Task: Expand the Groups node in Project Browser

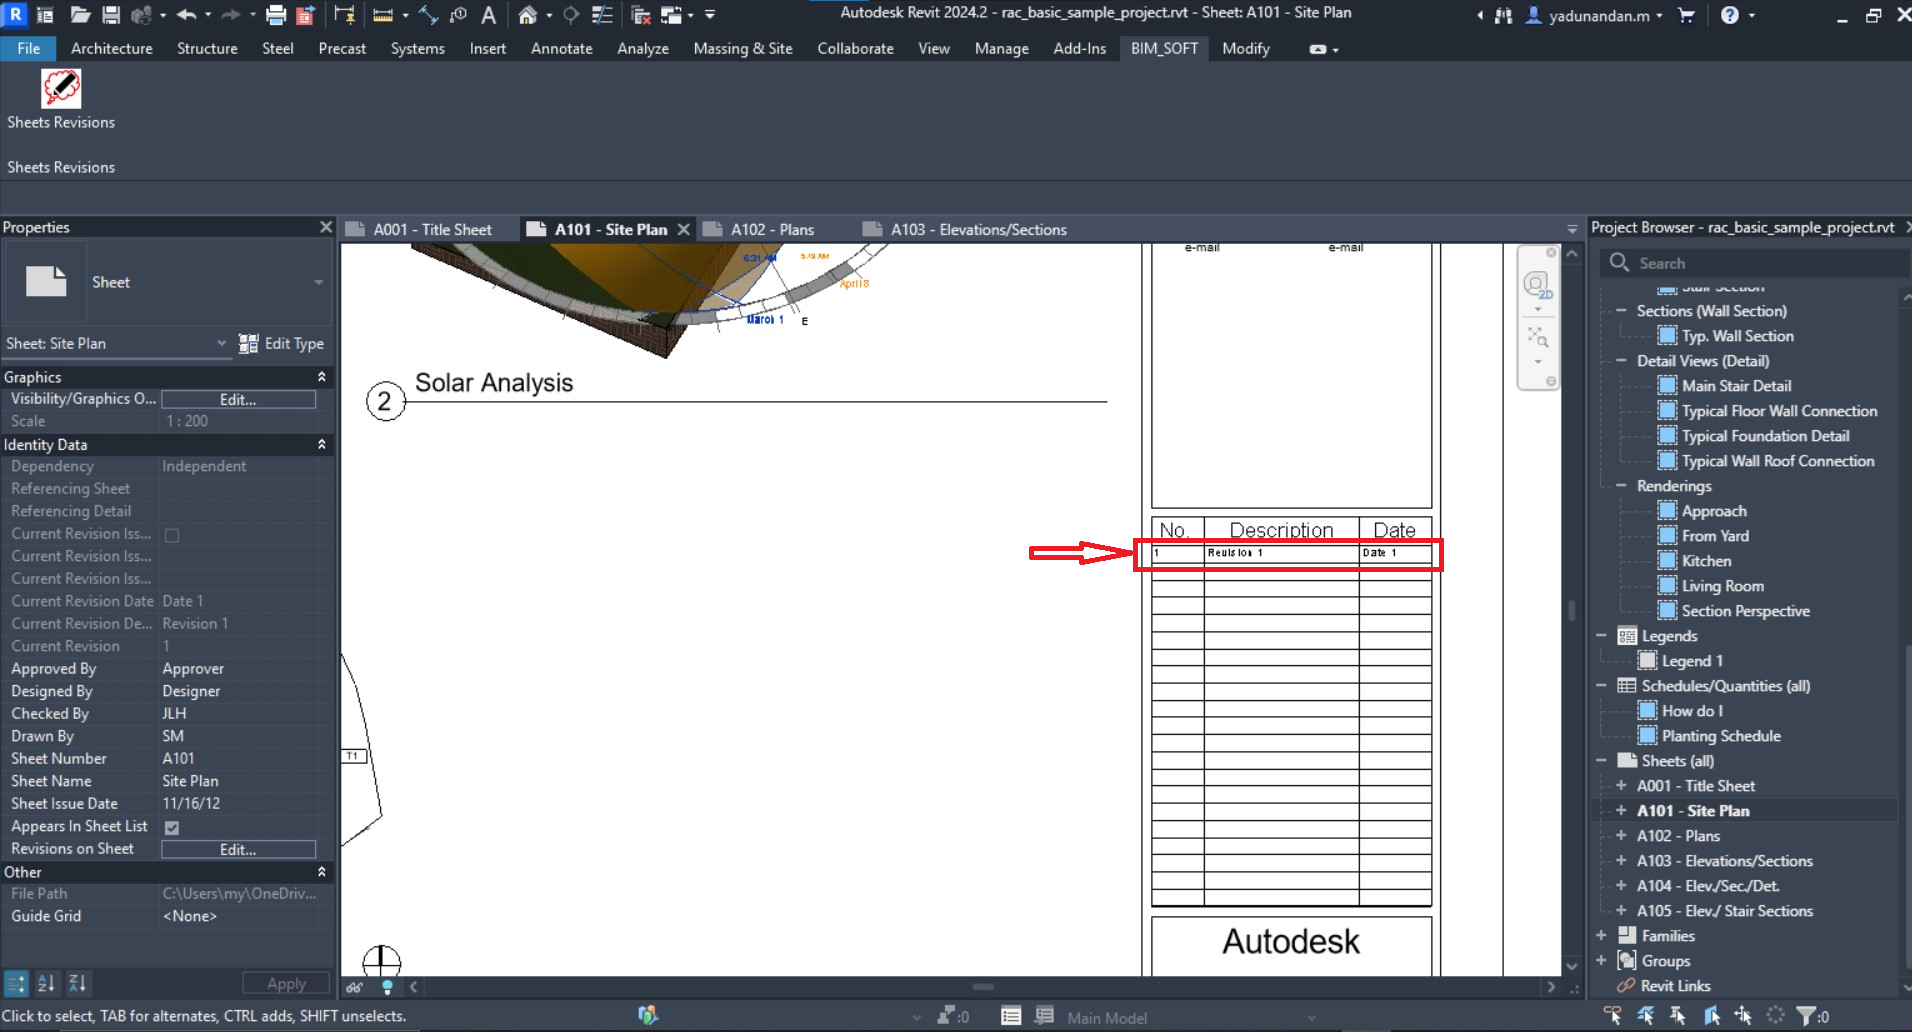Action: (1602, 961)
